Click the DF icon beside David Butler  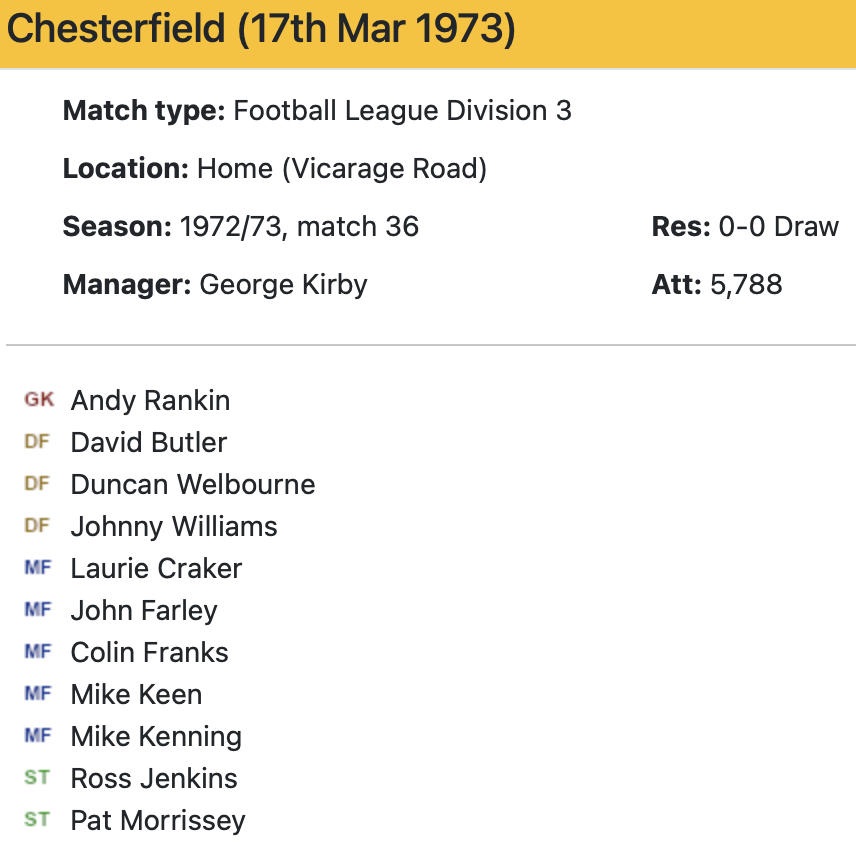pos(37,442)
